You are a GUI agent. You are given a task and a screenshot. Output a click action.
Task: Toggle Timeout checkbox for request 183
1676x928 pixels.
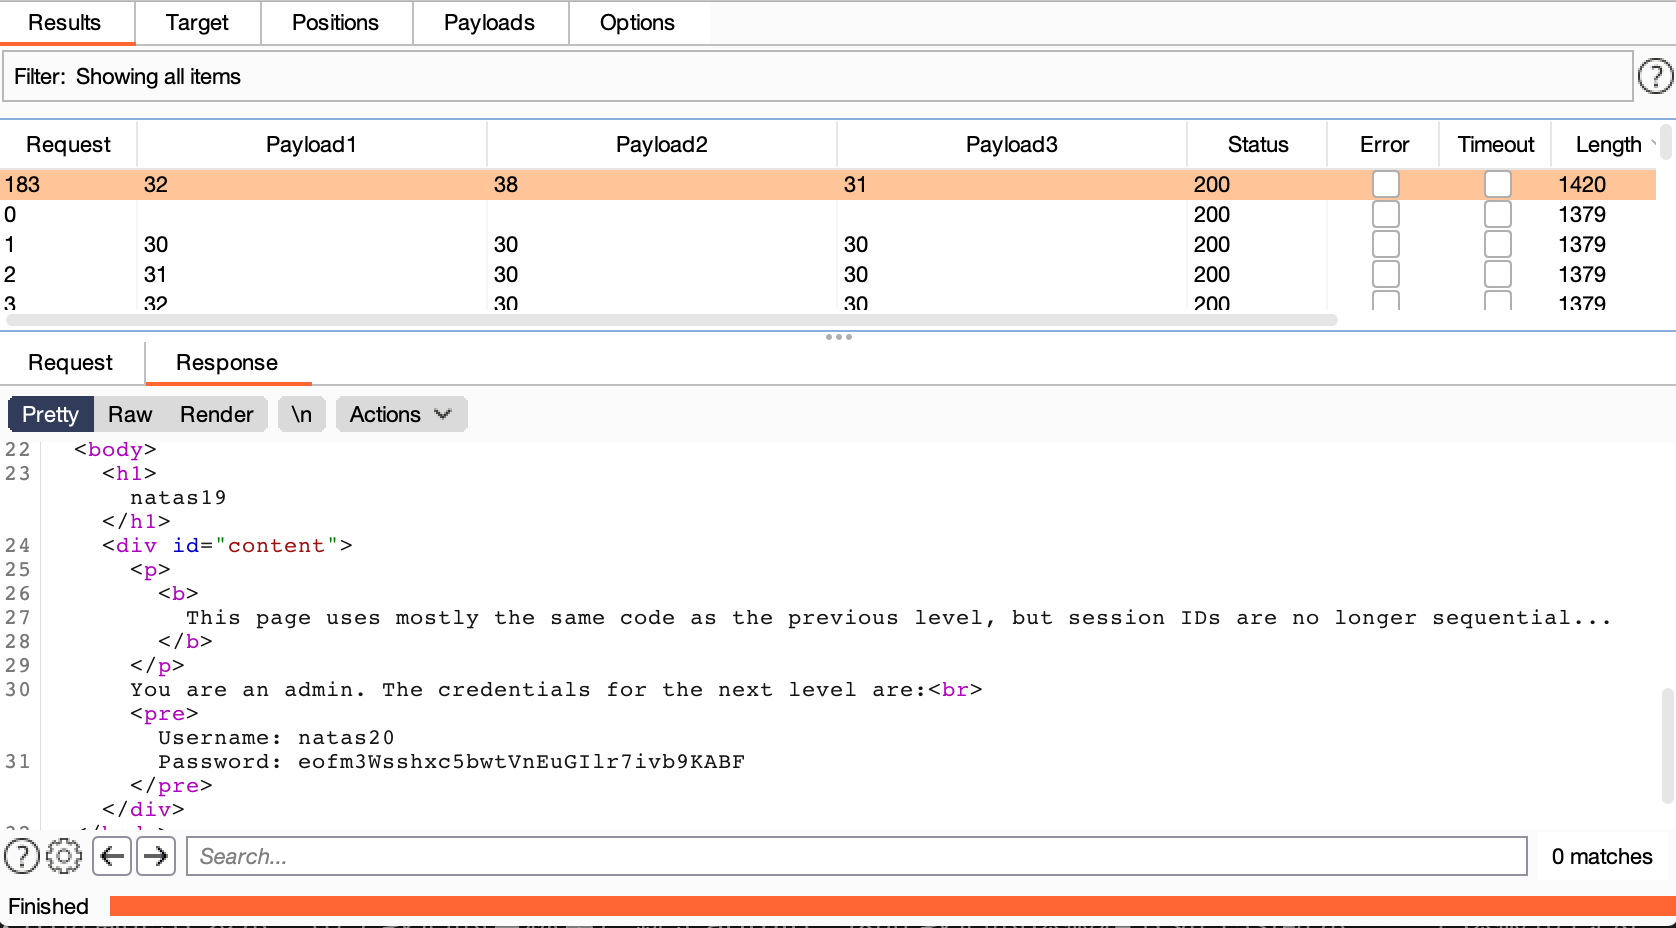coord(1497,184)
